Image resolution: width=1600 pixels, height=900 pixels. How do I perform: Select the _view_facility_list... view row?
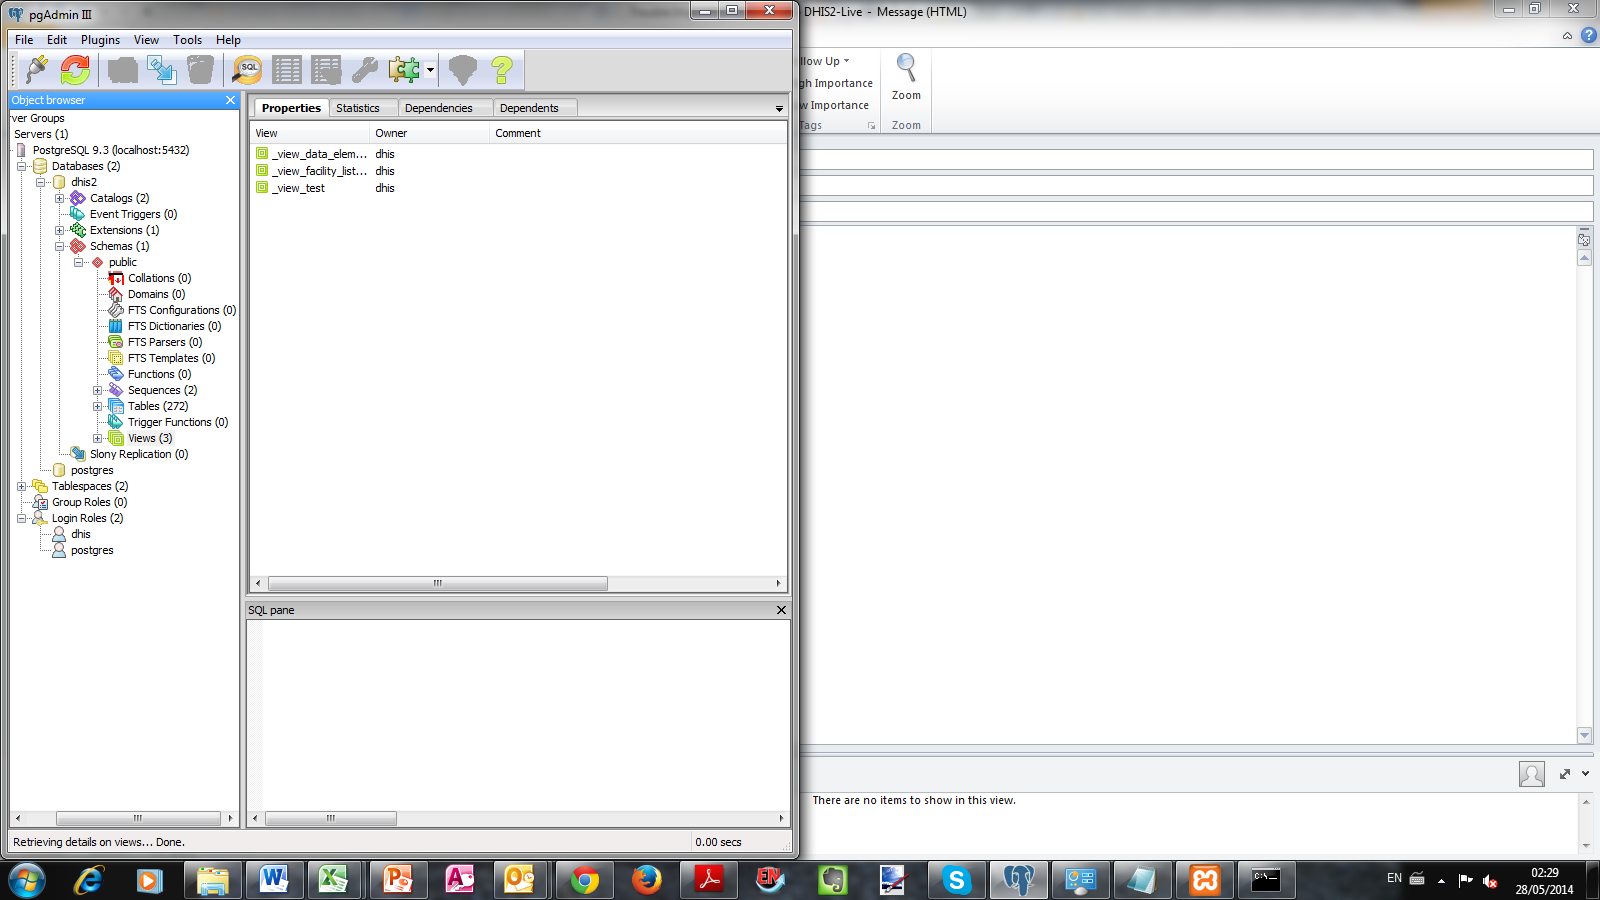click(x=519, y=171)
